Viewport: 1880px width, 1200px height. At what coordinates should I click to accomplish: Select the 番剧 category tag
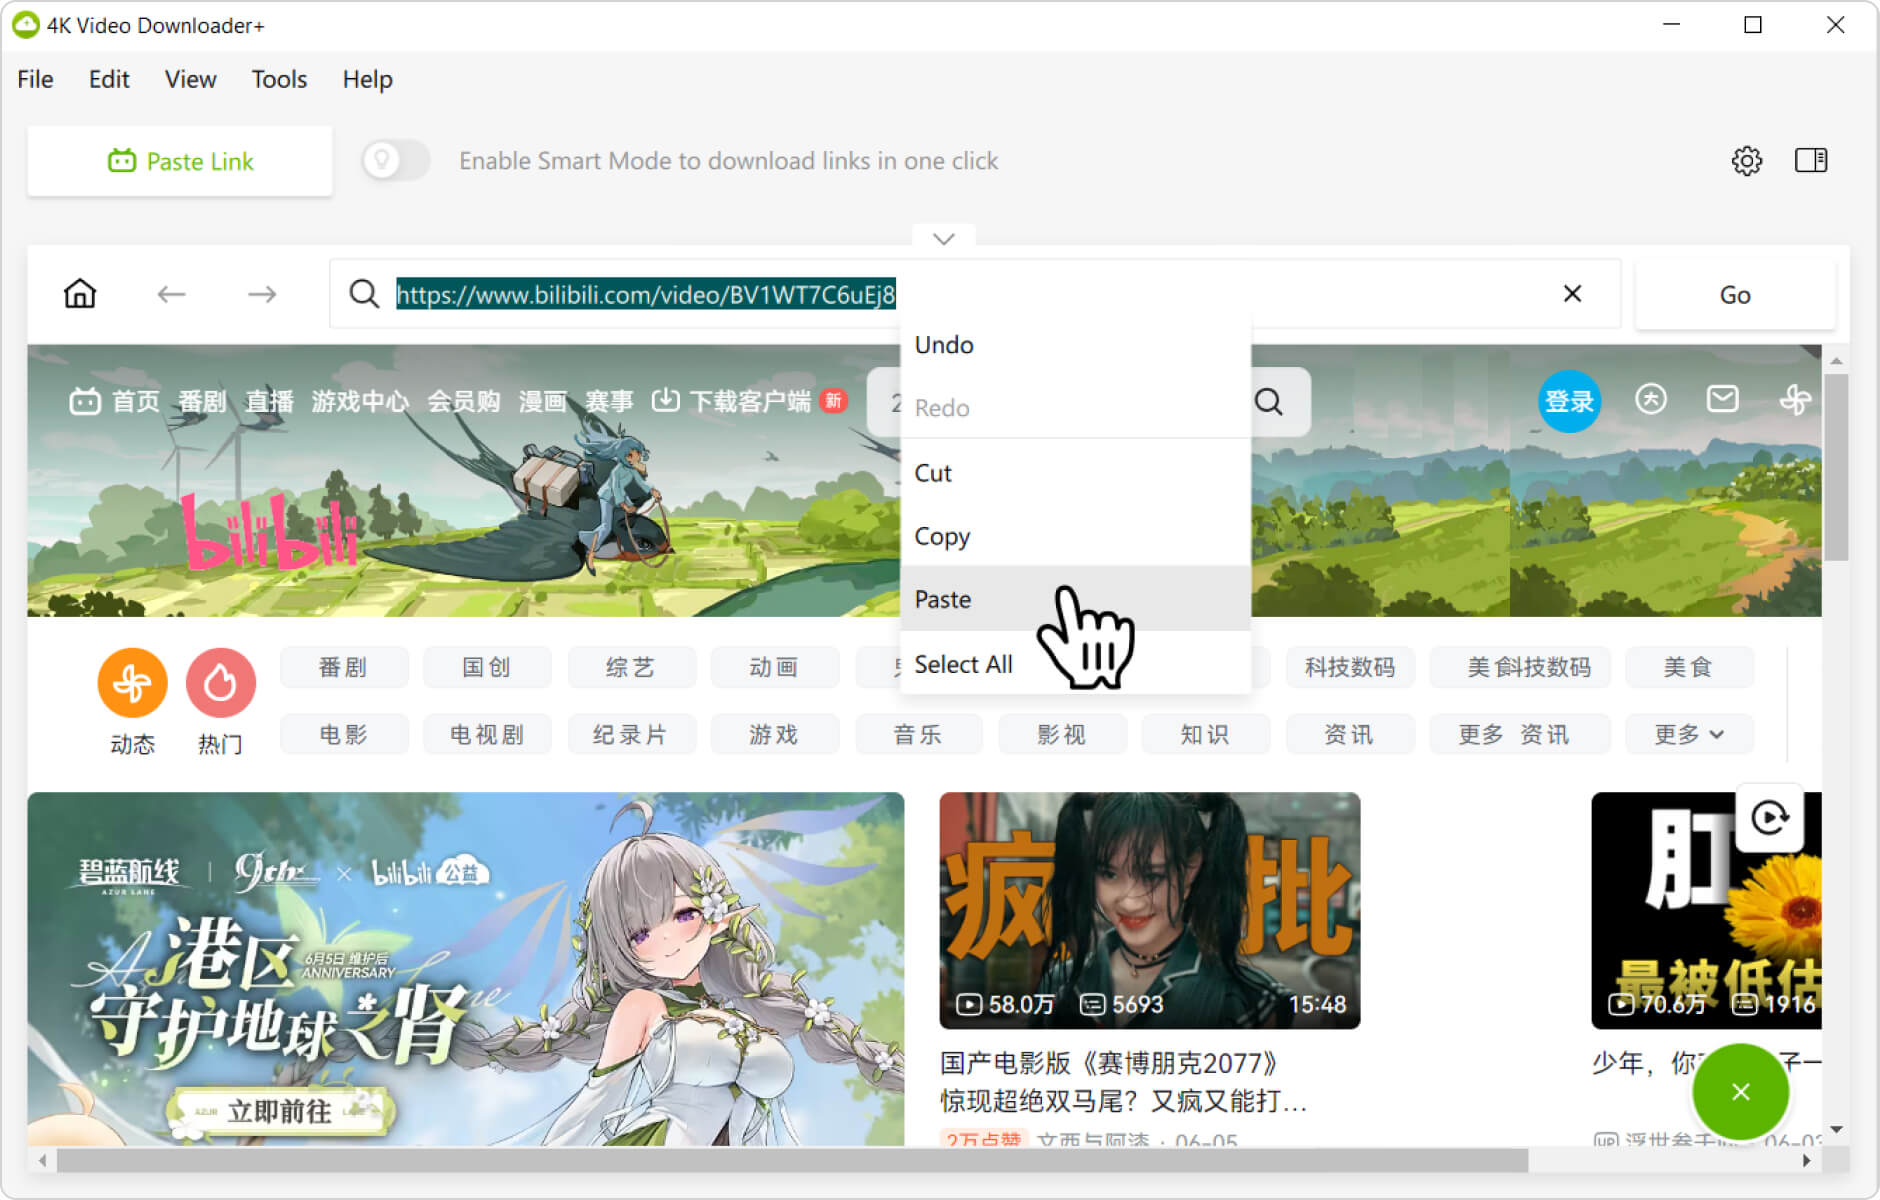tap(344, 667)
